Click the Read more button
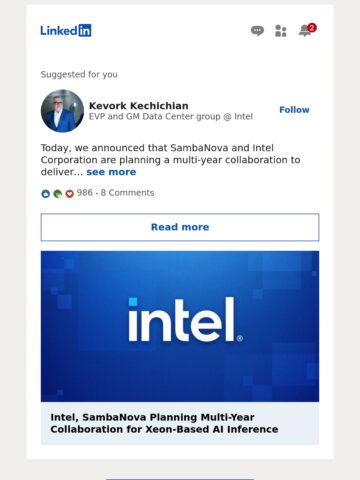Screen dimensions: 360x480 [x=180, y=227]
